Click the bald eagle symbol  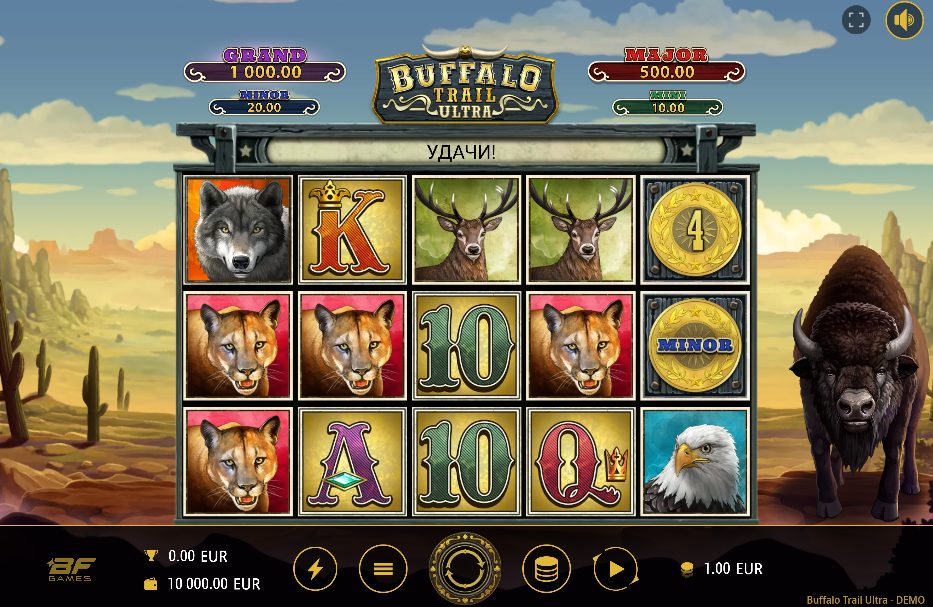[x=695, y=462]
